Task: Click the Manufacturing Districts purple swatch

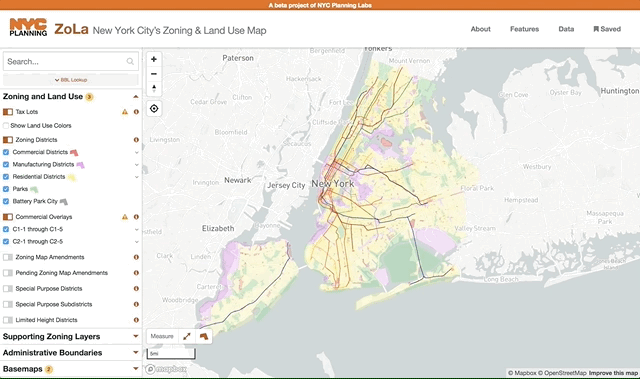Action: pos(80,165)
